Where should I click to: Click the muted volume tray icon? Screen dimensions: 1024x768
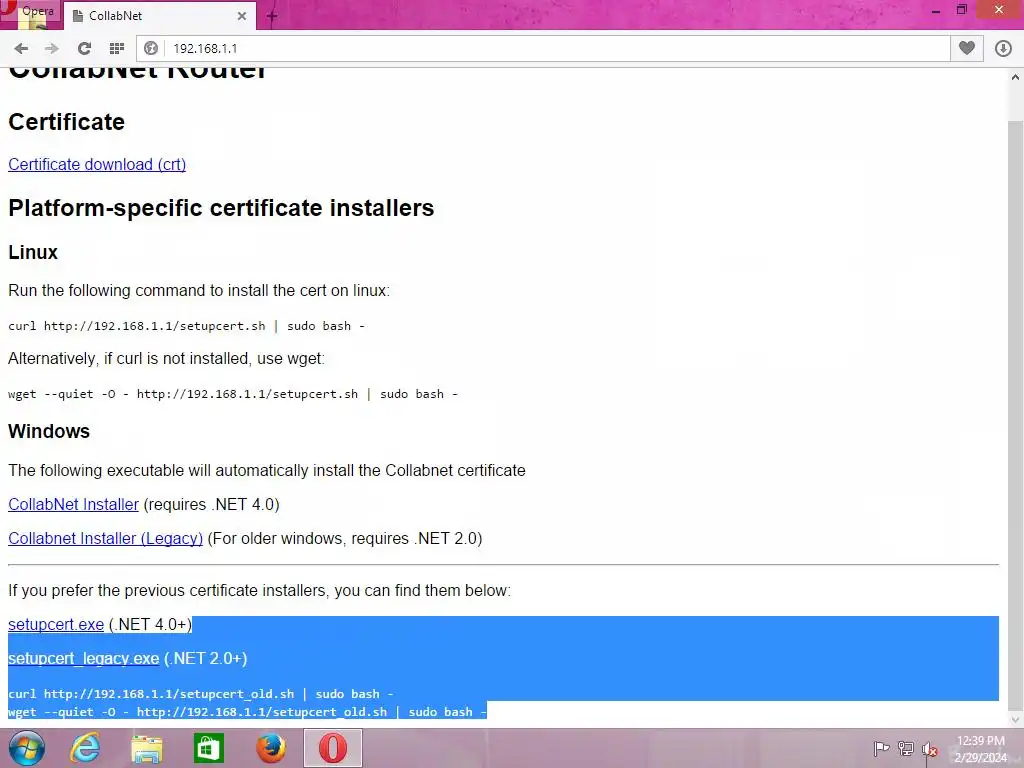929,749
